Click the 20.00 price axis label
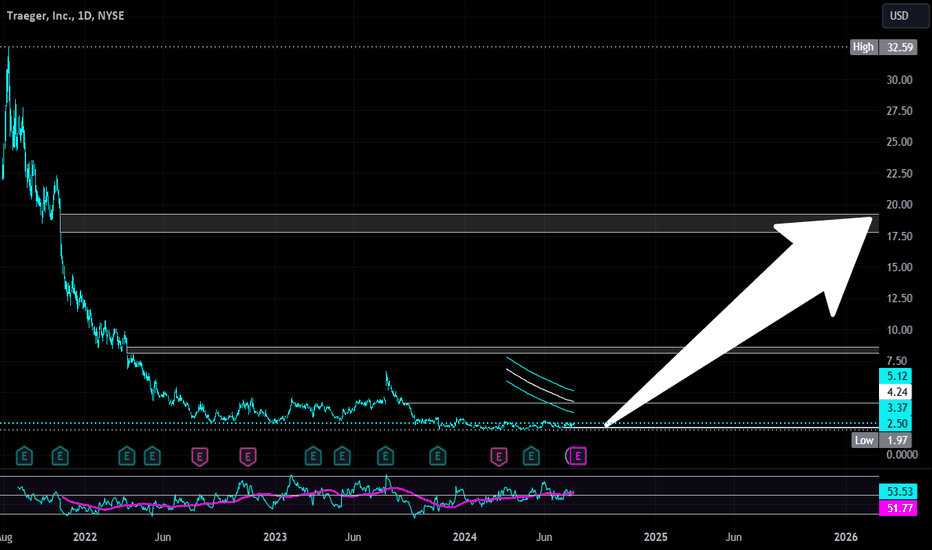The width and height of the screenshot is (932, 550). pyautogui.click(x=899, y=205)
